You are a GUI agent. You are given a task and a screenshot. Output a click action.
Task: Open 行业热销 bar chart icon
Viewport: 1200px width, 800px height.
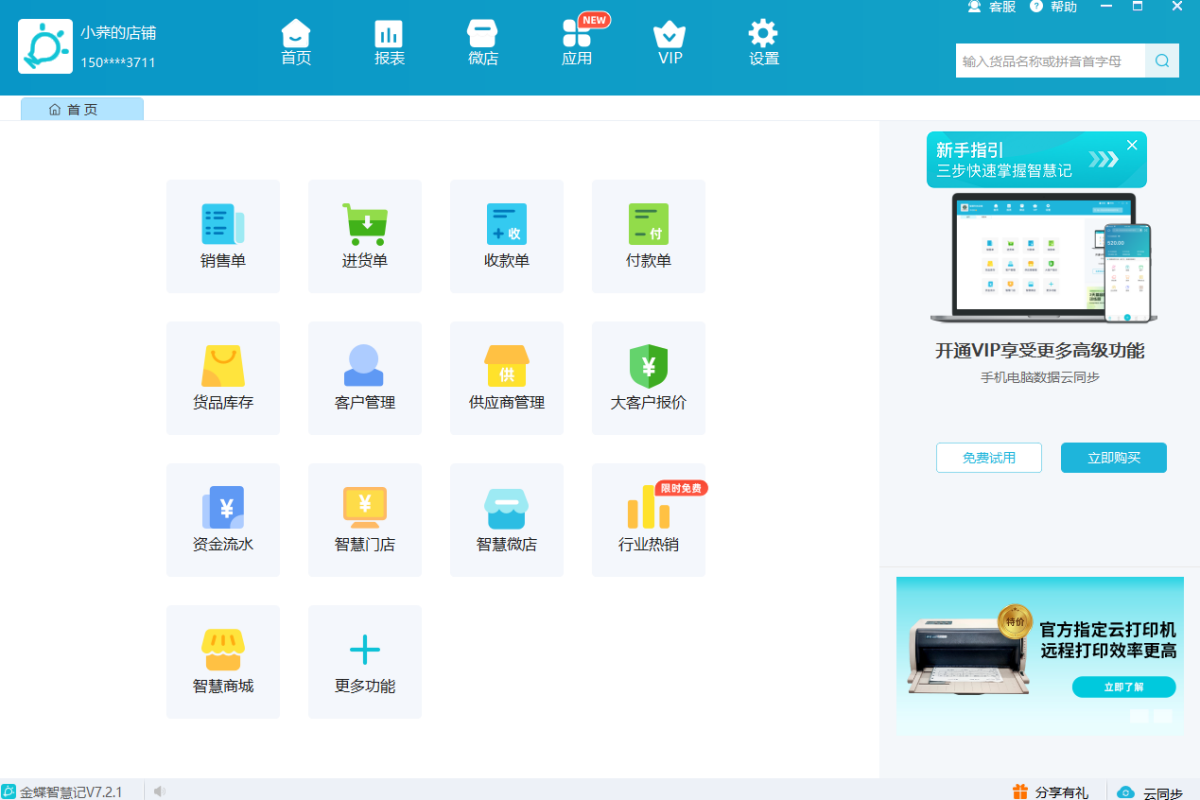[648, 510]
